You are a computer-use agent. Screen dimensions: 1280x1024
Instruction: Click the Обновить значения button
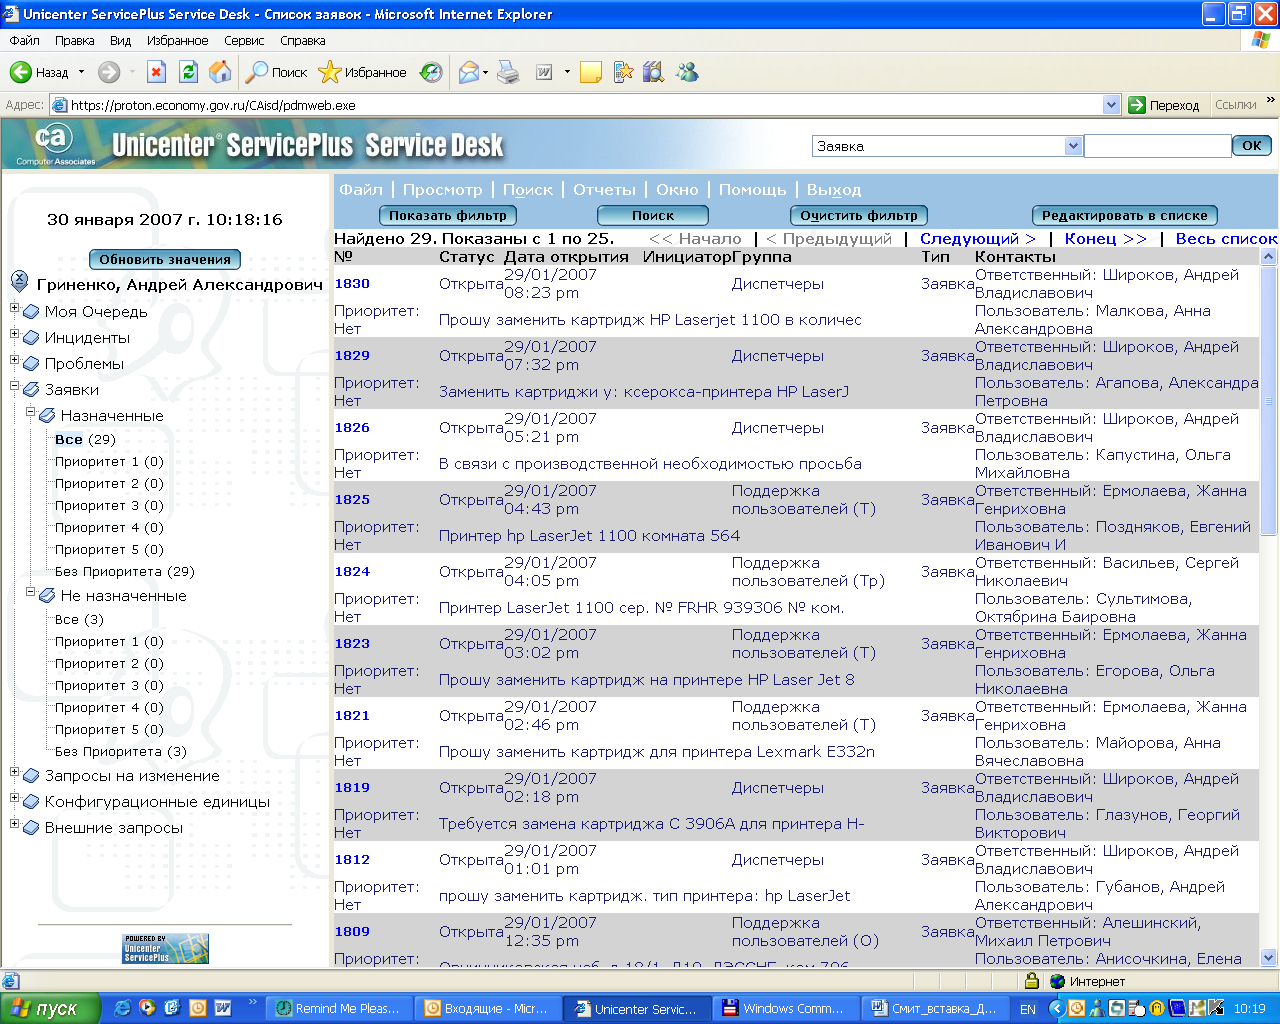point(165,259)
